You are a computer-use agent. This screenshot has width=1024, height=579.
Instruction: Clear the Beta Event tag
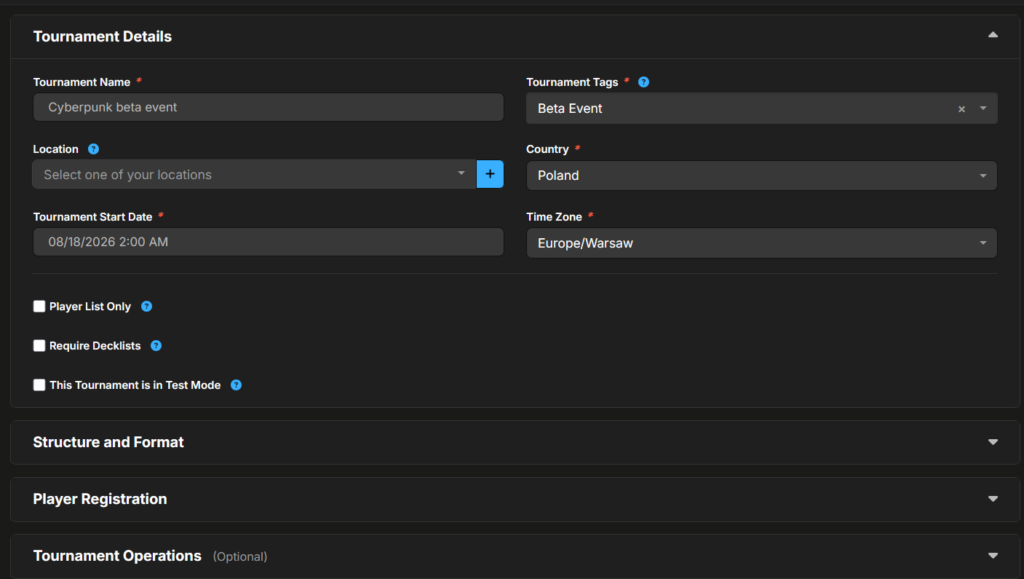pos(961,109)
